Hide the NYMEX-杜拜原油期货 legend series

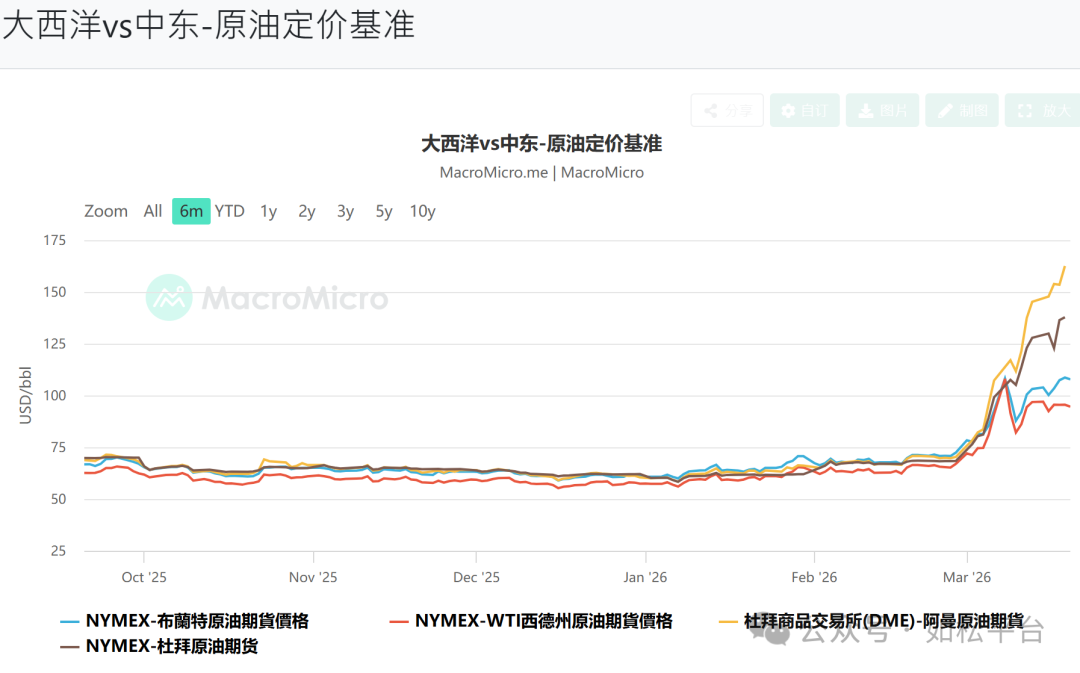coord(159,646)
